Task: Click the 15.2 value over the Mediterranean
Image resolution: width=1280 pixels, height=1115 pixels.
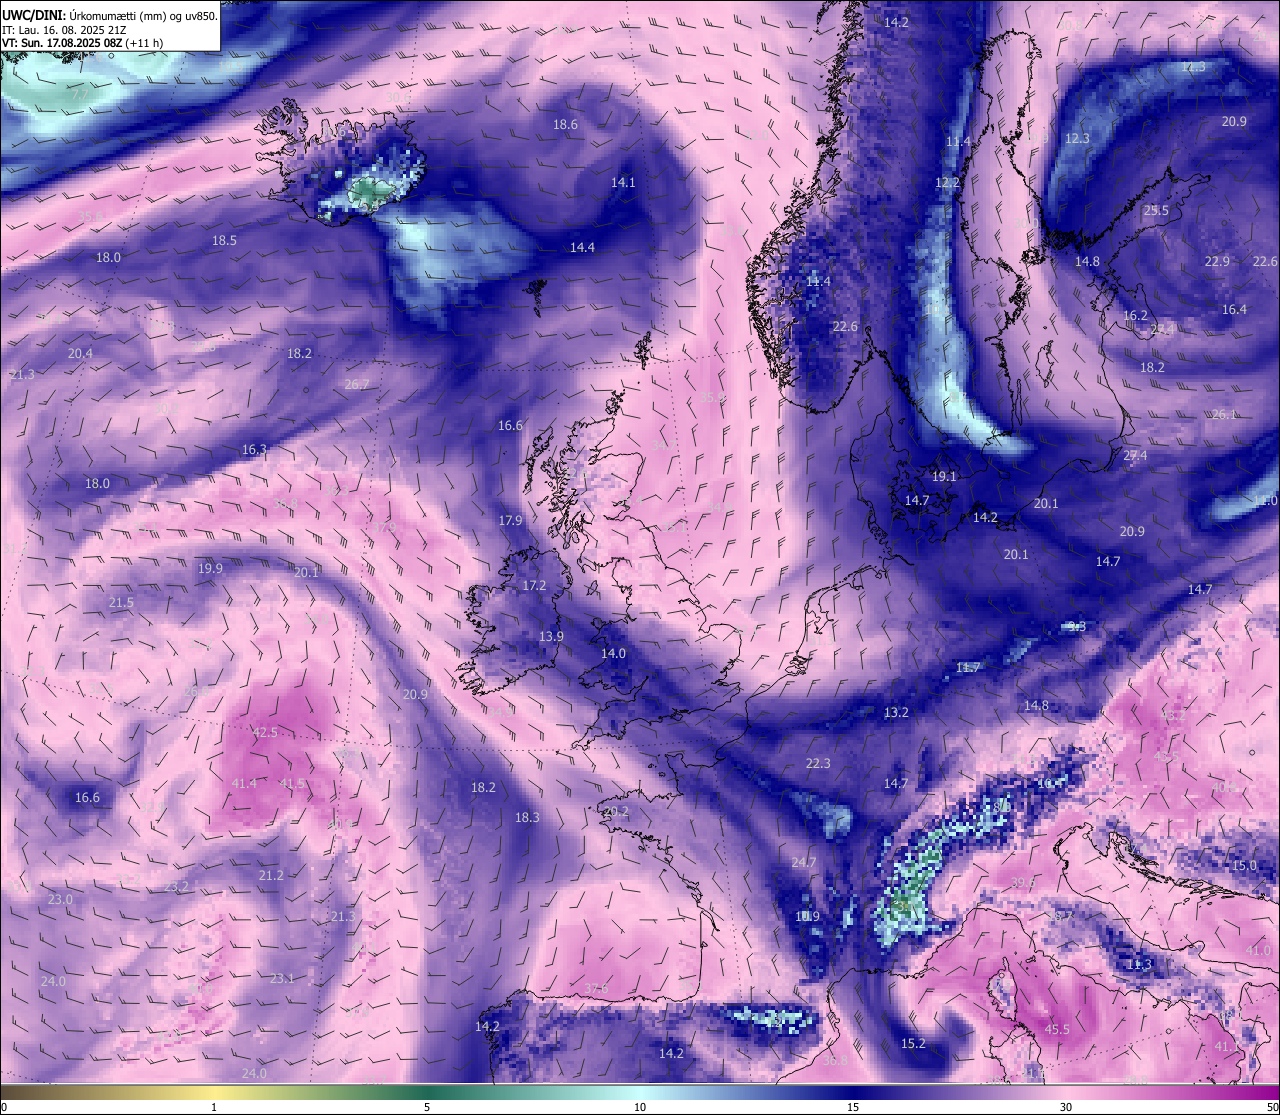Action: [x=913, y=1043]
